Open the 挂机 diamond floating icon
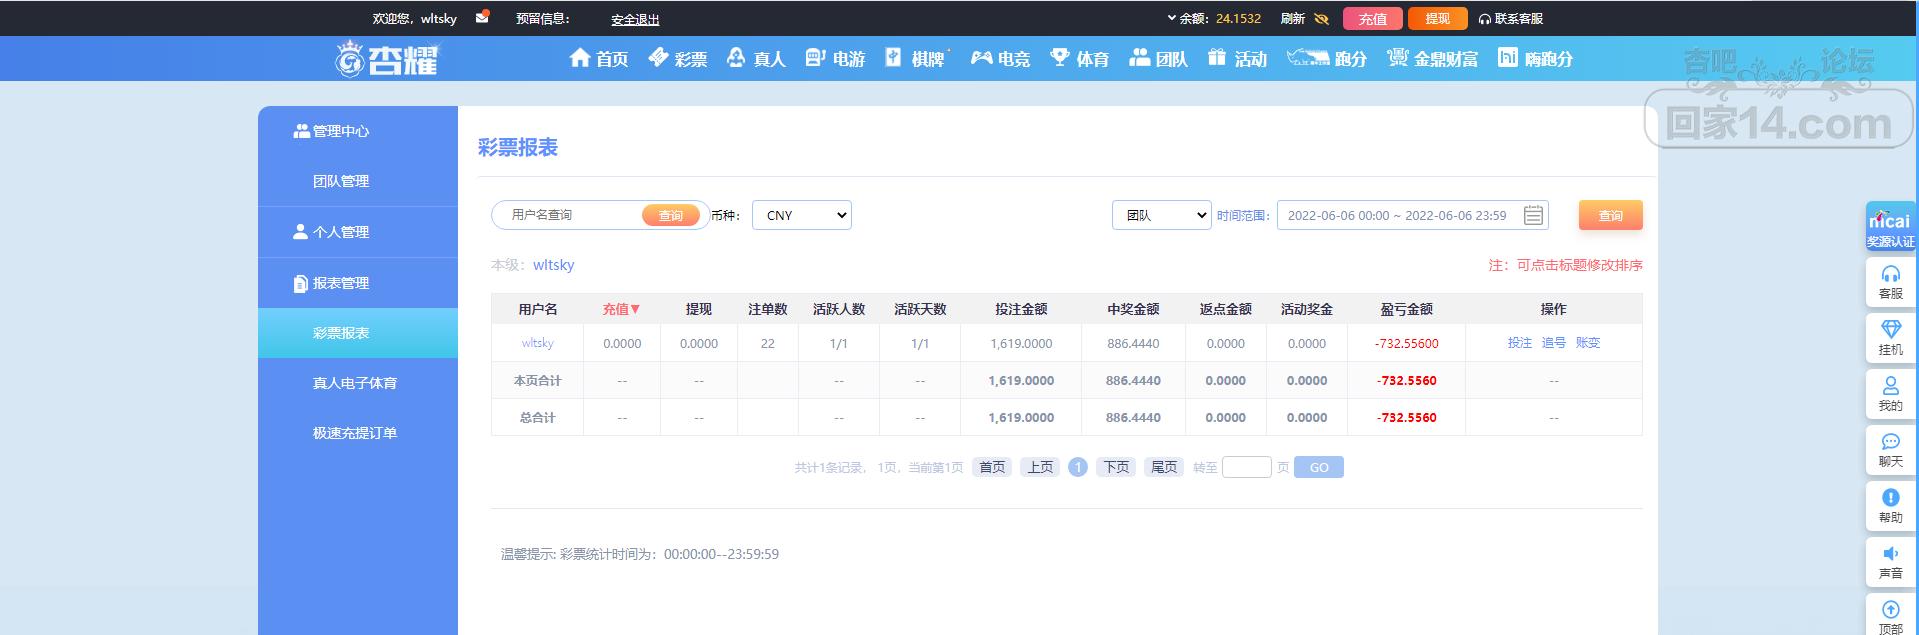 [1890, 338]
